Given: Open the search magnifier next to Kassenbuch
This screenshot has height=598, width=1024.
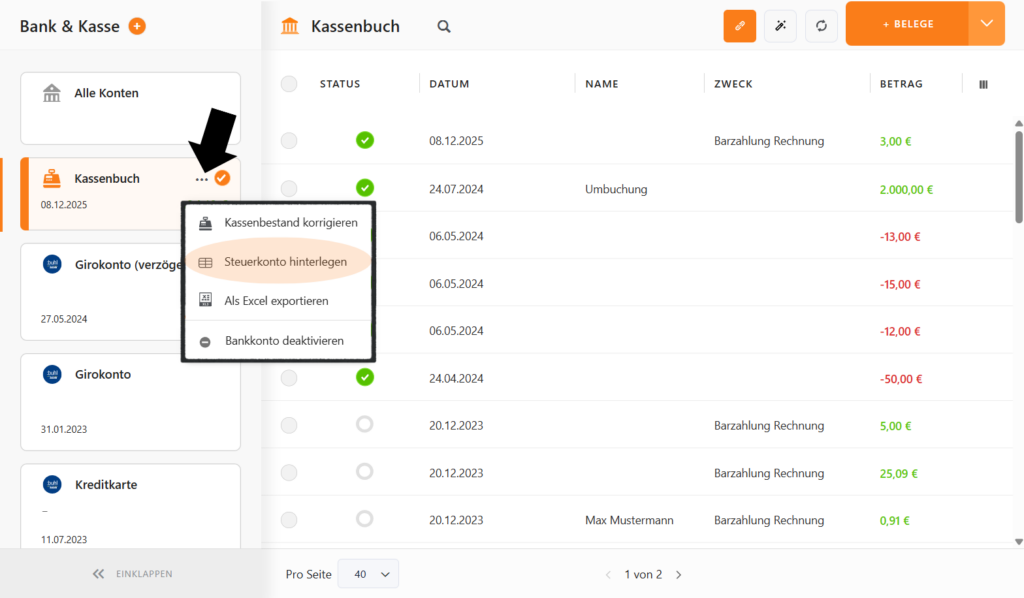Looking at the screenshot, I should [x=444, y=26].
